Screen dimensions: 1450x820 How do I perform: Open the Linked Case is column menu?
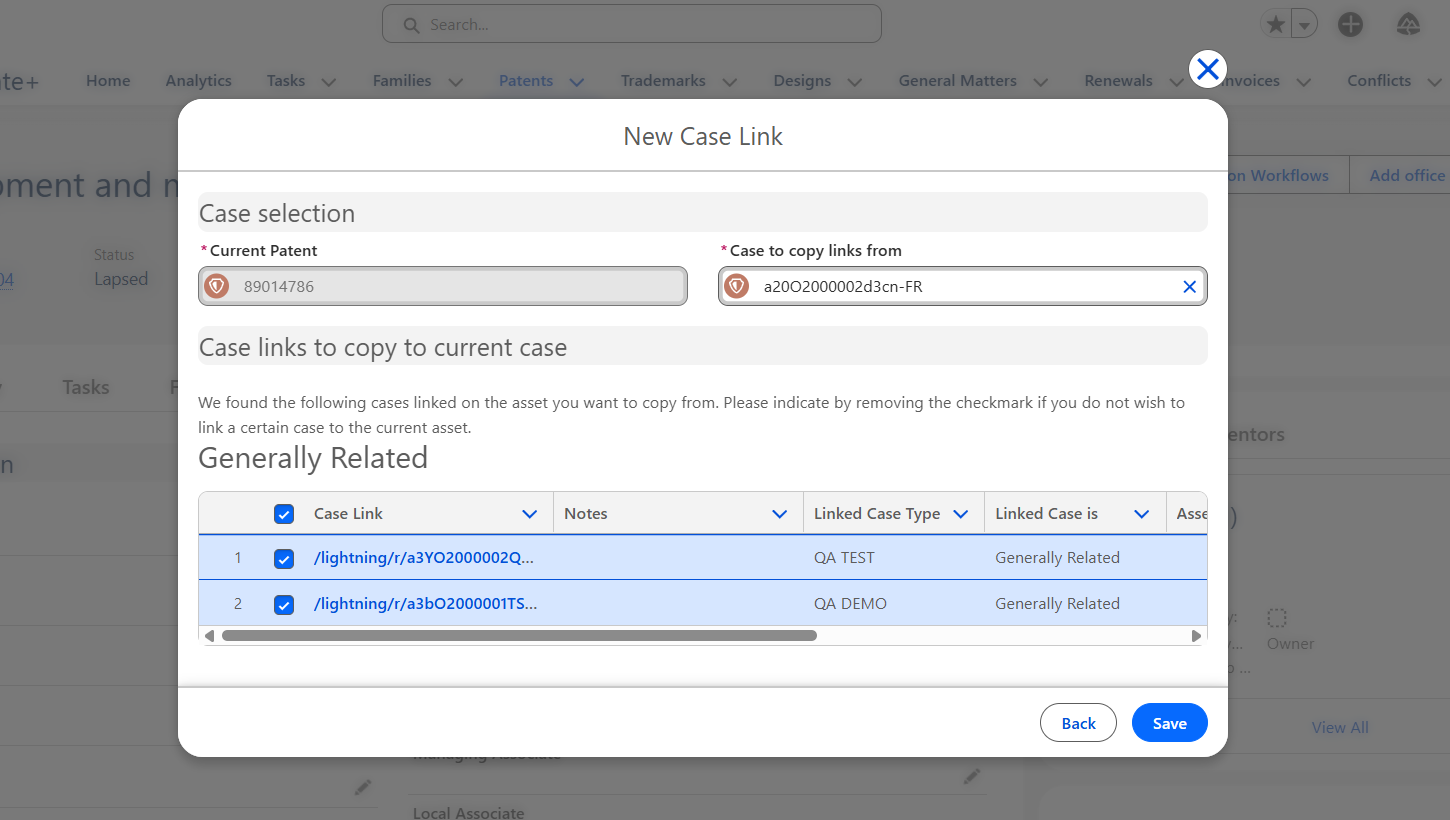pyautogui.click(x=1141, y=514)
